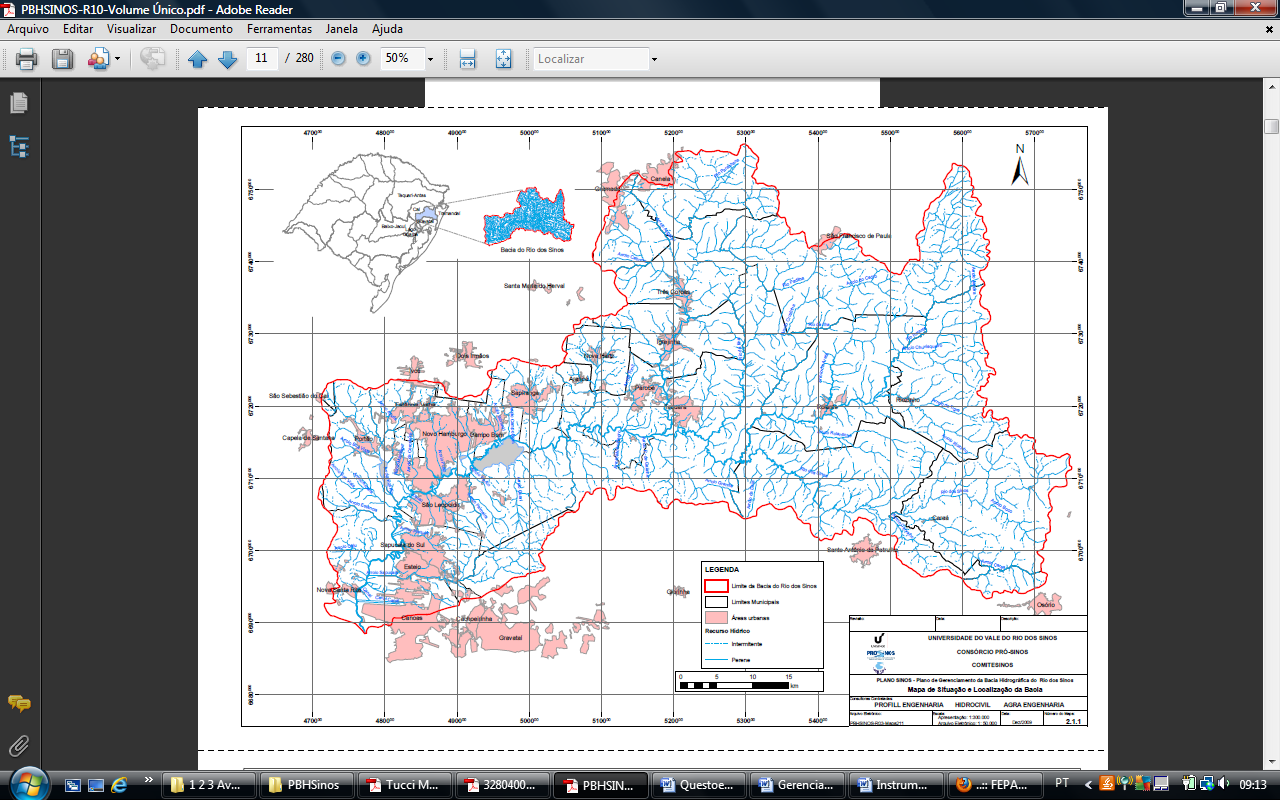1280x800 pixels.
Task: Click the page number field showing 11
Action: coord(261,58)
